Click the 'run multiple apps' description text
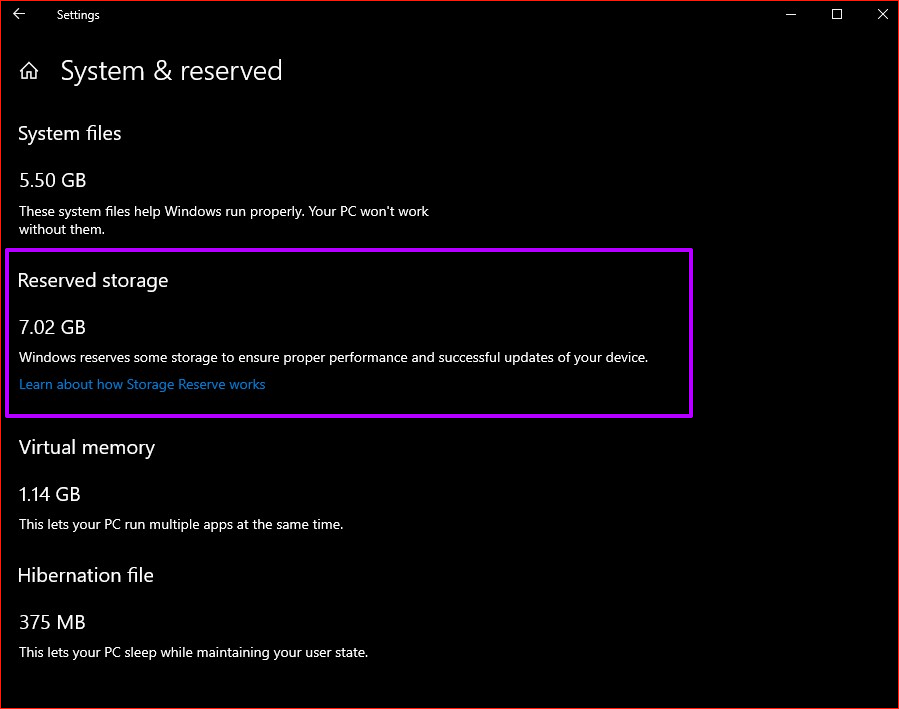The image size is (899, 709). tap(181, 524)
